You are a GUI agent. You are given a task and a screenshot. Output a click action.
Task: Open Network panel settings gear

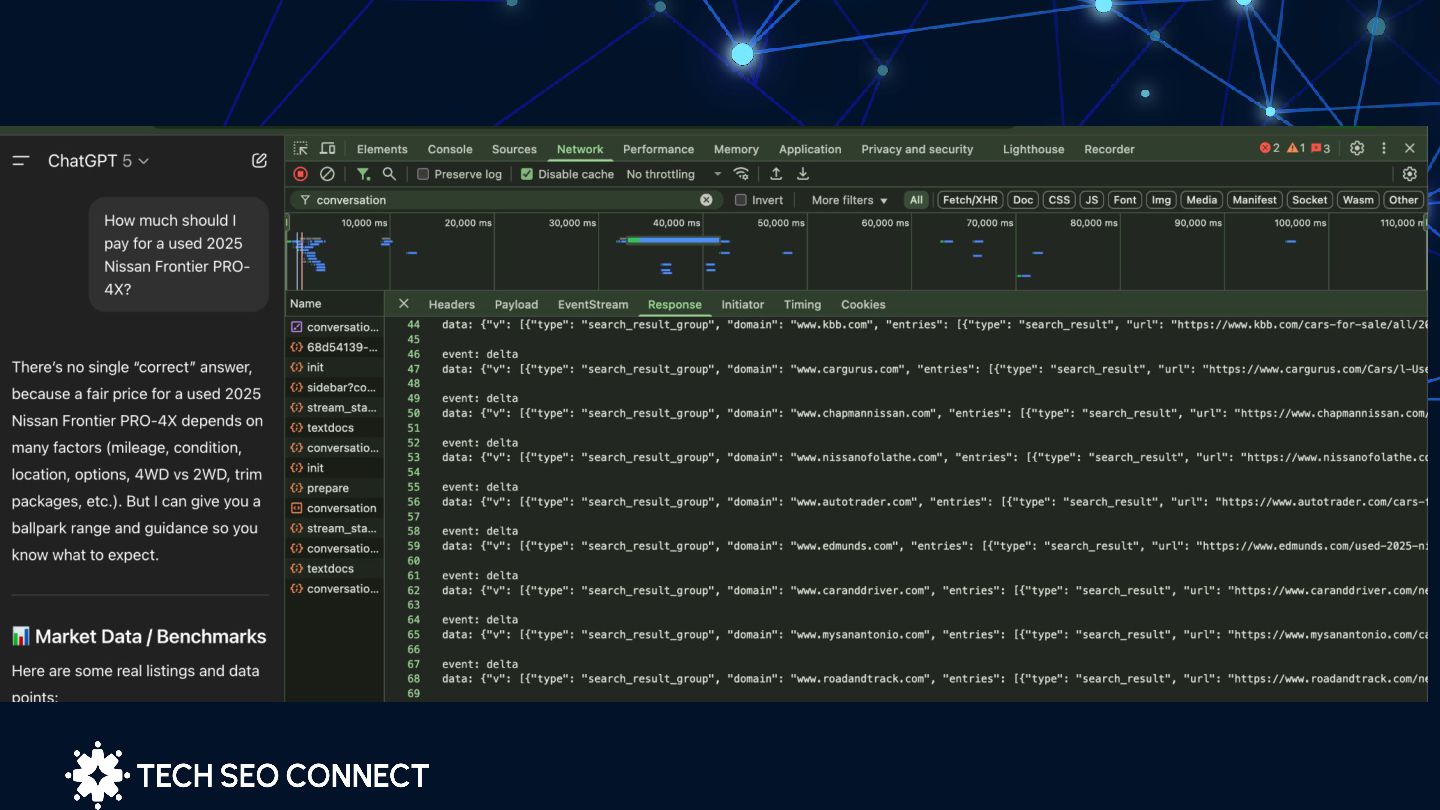tap(1410, 174)
